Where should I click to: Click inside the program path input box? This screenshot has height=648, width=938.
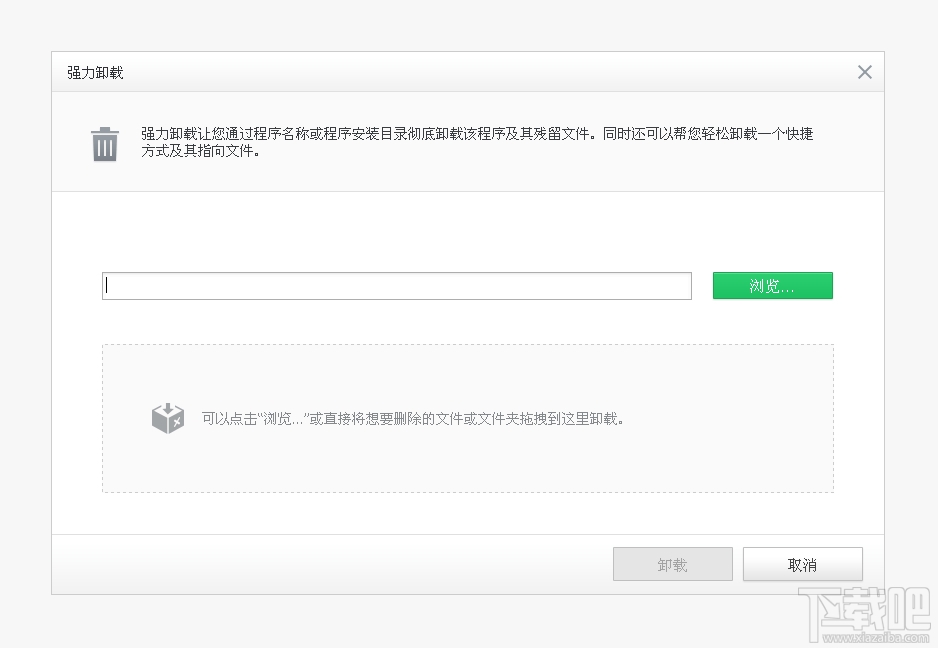click(396, 285)
